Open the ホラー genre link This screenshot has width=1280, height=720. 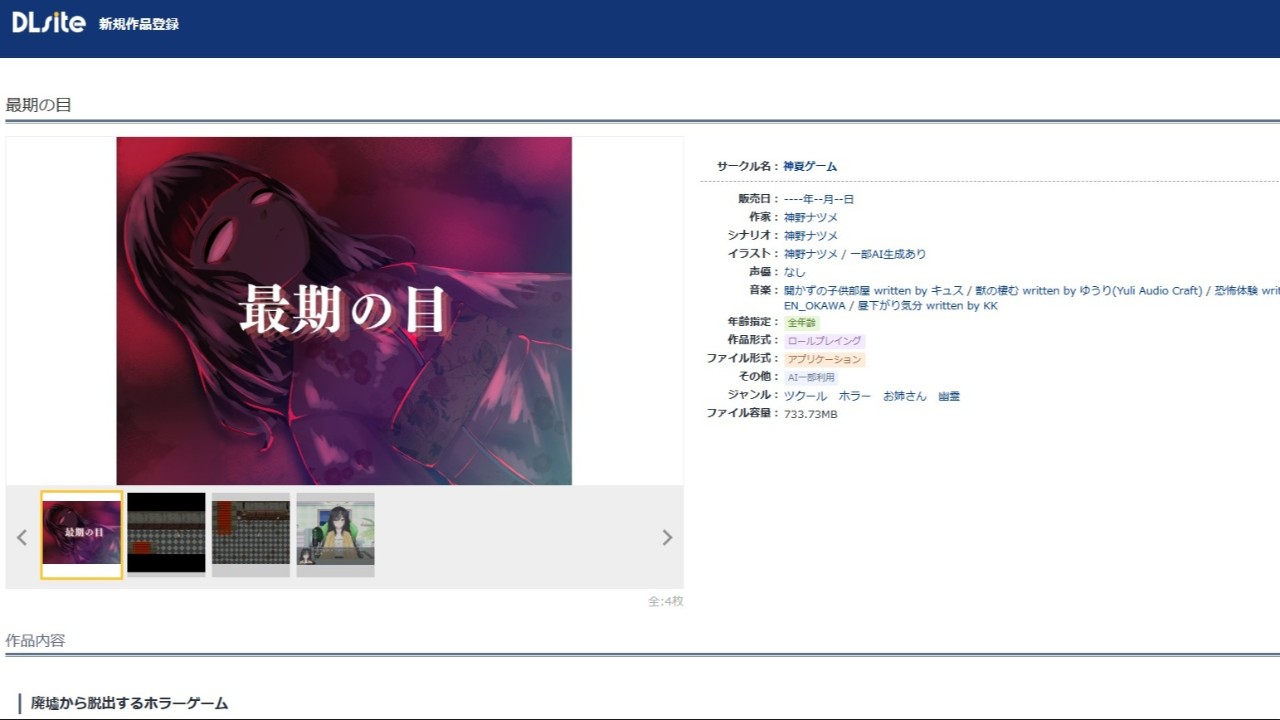pyautogui.click(x=855, y=396)
